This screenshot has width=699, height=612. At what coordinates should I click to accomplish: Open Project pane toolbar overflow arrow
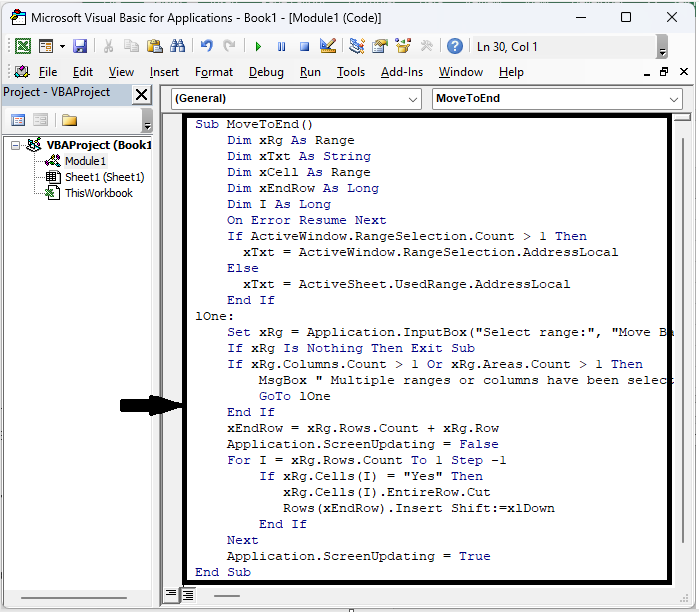tap(147, 121)
